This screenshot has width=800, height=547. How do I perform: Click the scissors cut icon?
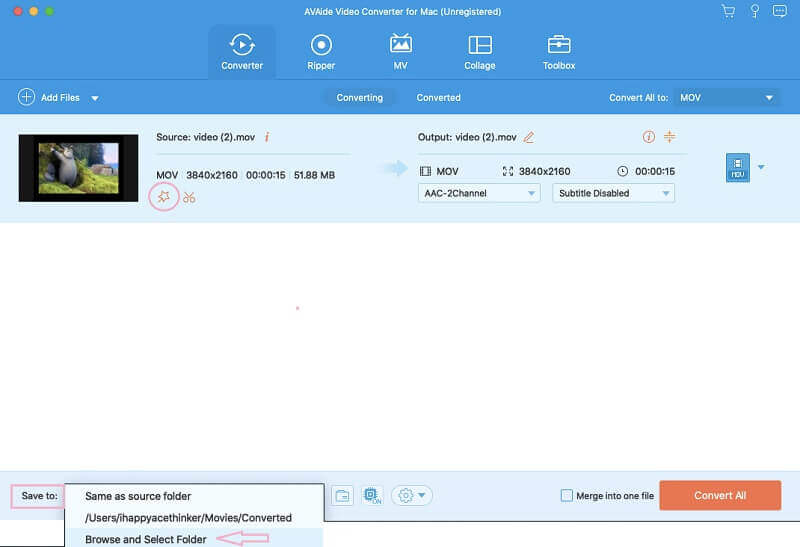(189, 197)
